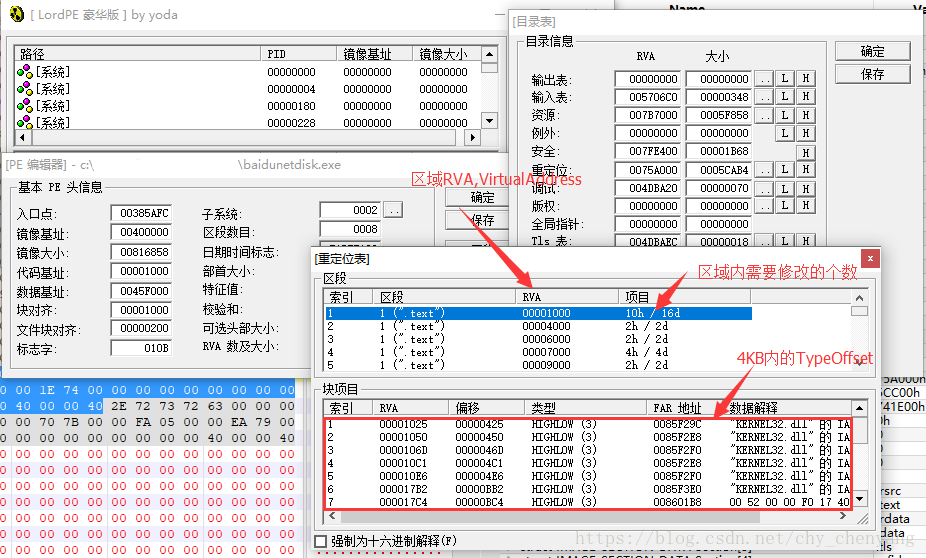Click the H button for 调试 row
This screenshot has width=926, height=558.
pos(806,188)
